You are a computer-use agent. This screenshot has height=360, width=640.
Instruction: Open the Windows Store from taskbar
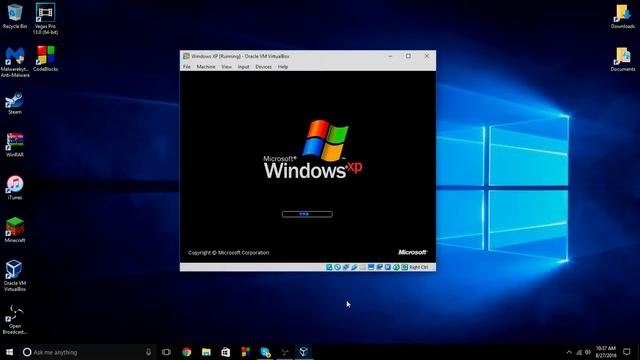226,352
